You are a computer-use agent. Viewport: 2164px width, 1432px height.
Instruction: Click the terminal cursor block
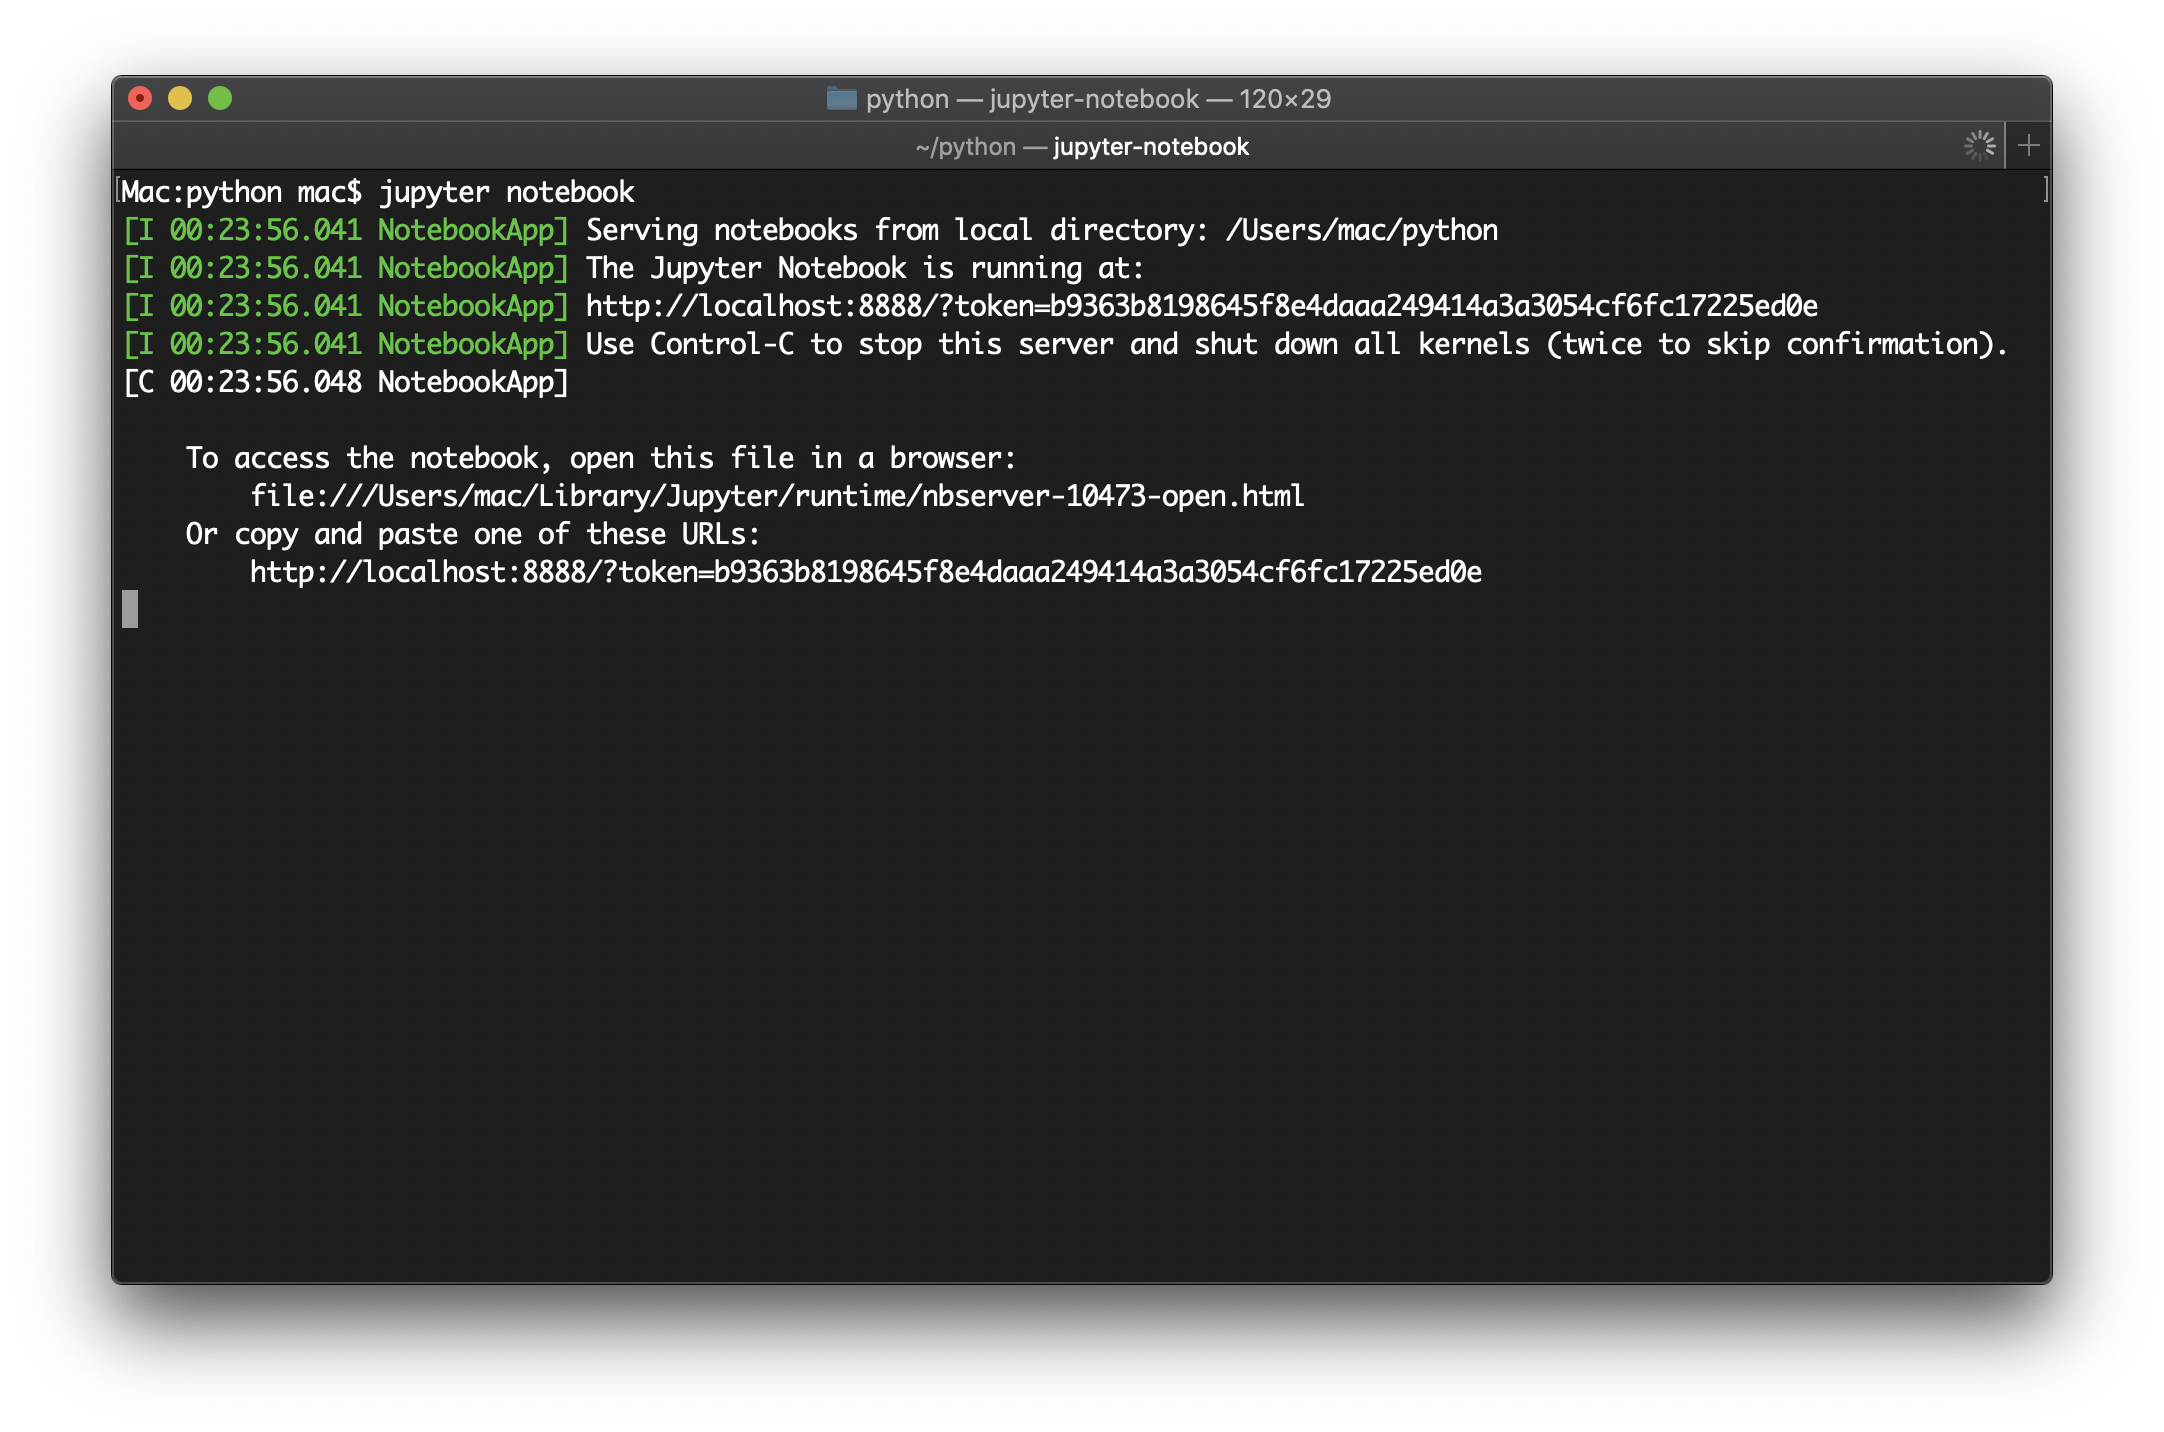click(x=130, y=609)
